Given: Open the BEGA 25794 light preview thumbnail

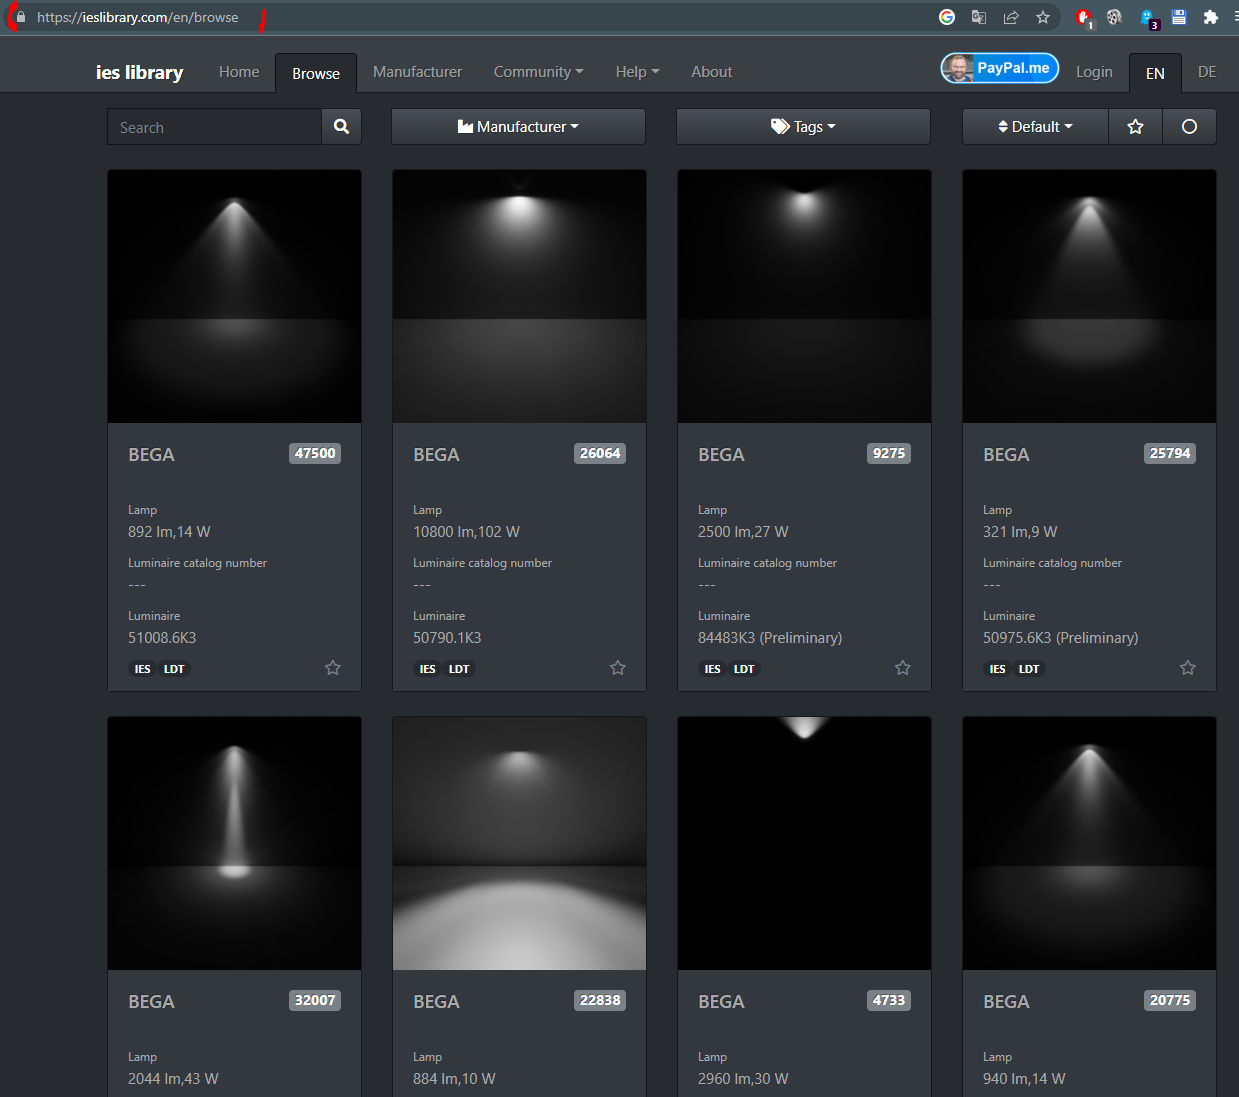Looking at the screenshot, I should (x=1089, y=296).
